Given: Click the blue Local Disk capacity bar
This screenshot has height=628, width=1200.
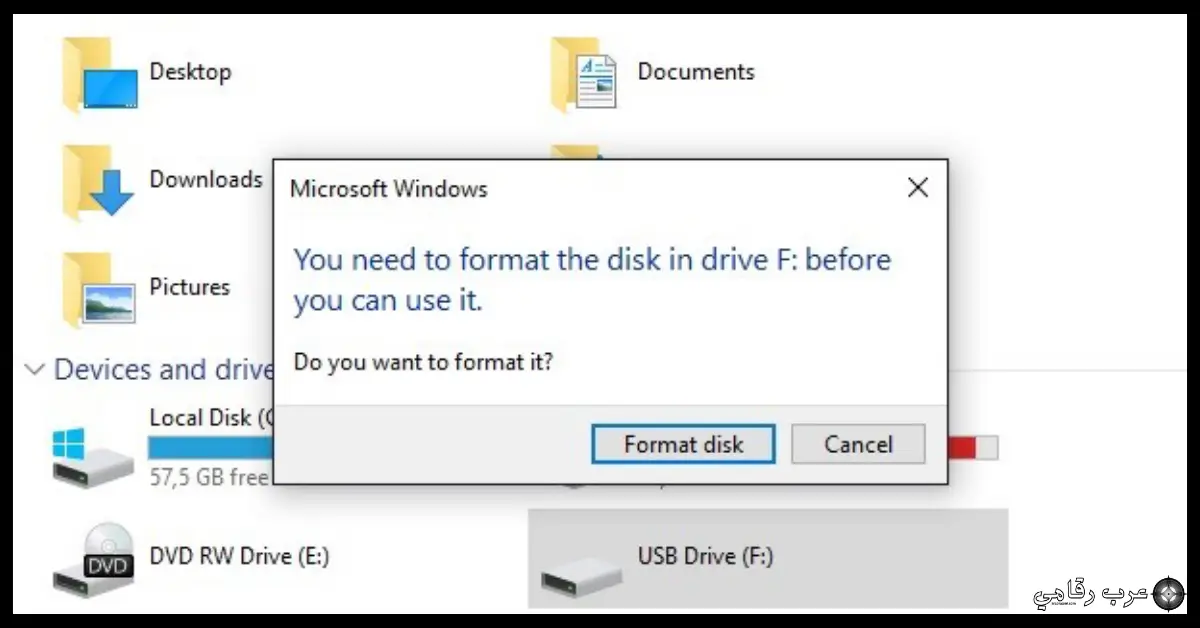Looking at the screenshot, I should (x=210, y=448).
